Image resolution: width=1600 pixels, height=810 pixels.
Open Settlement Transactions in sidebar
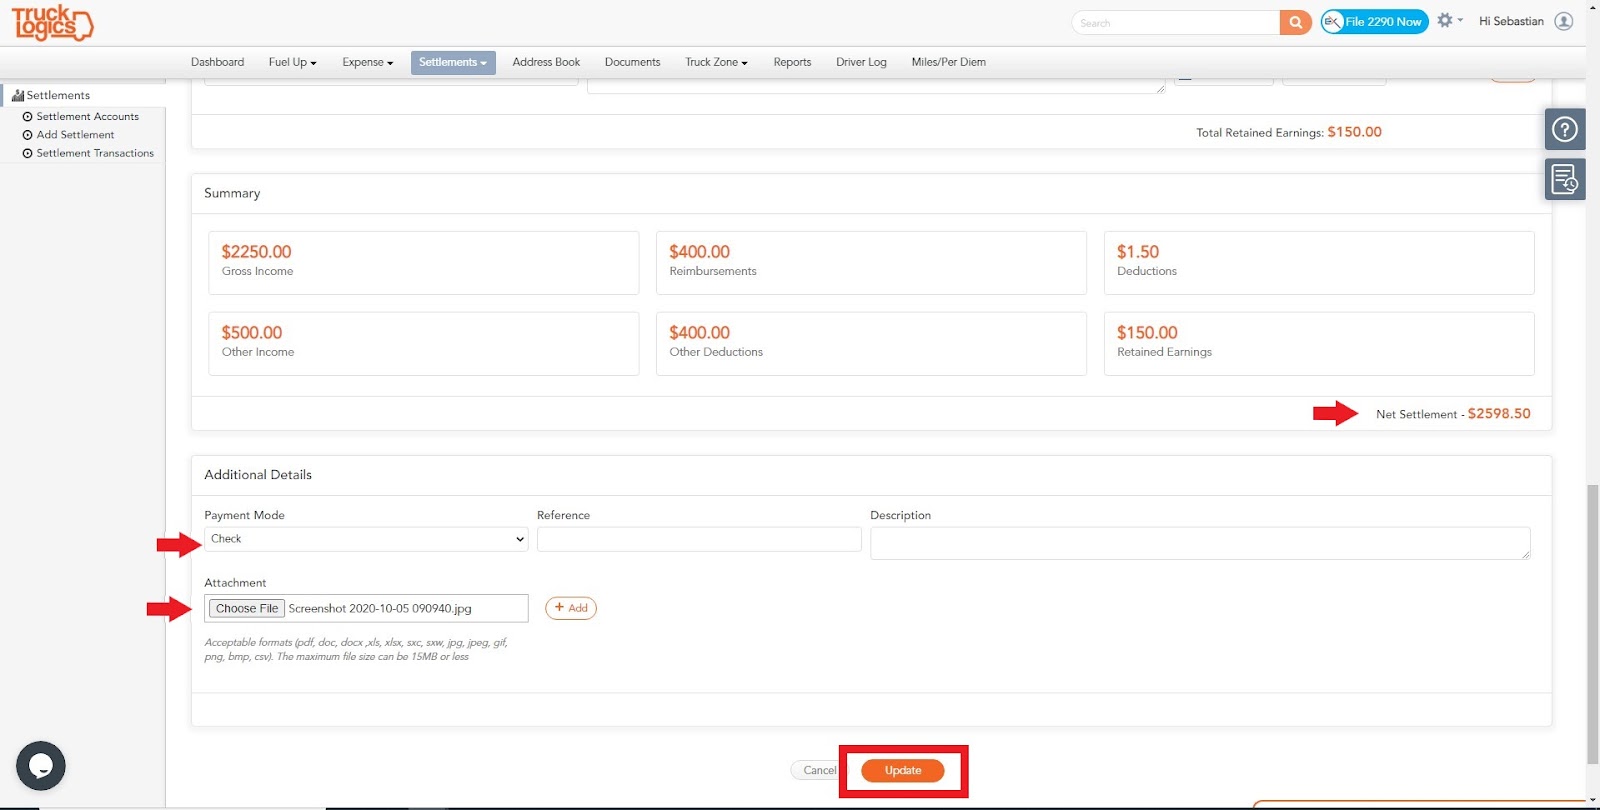click(95, 153)
